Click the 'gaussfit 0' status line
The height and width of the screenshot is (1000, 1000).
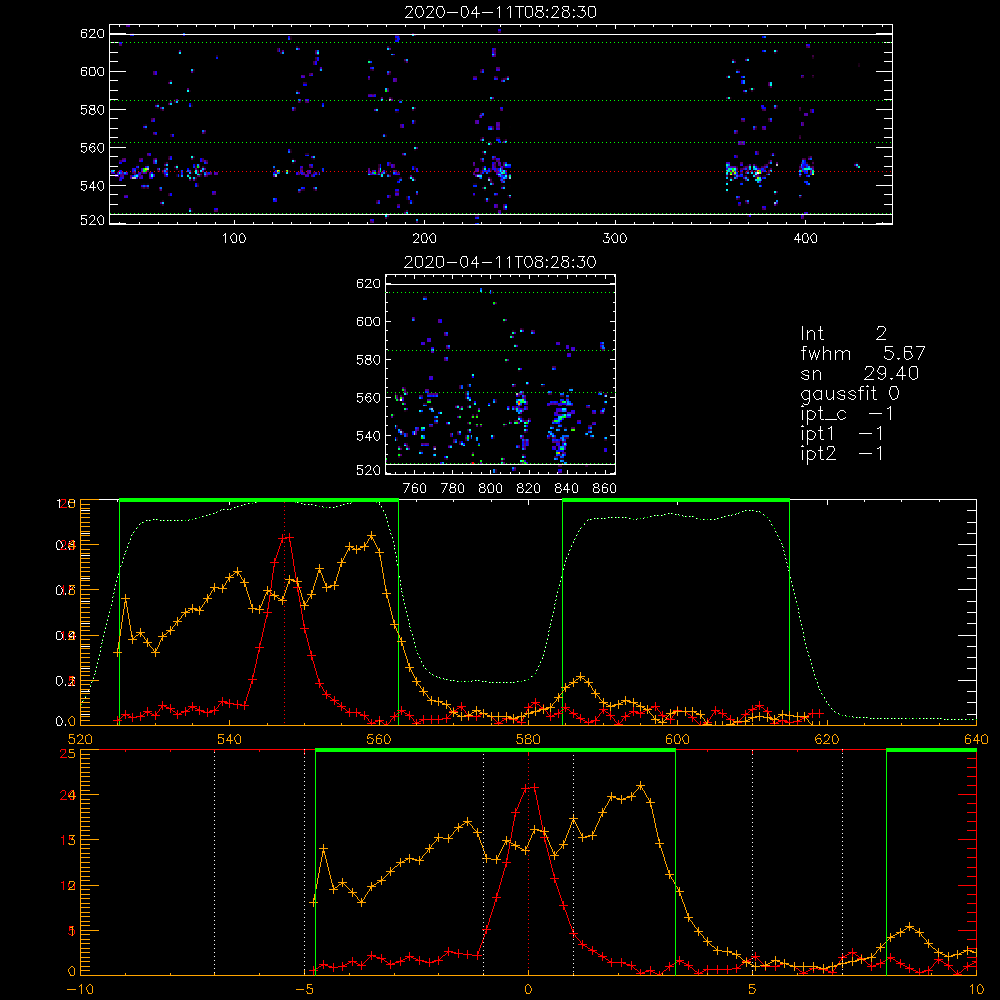[x=849, y=393]
